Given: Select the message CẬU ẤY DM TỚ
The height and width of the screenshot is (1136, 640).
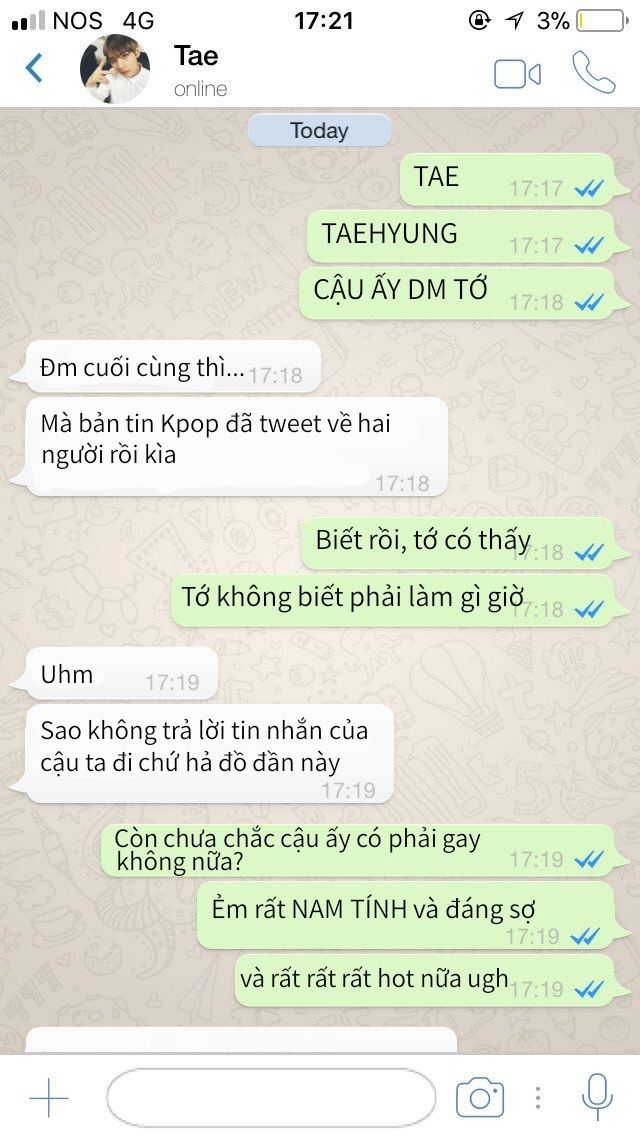Looking at the screenshot, I should [x=457, y=293].
